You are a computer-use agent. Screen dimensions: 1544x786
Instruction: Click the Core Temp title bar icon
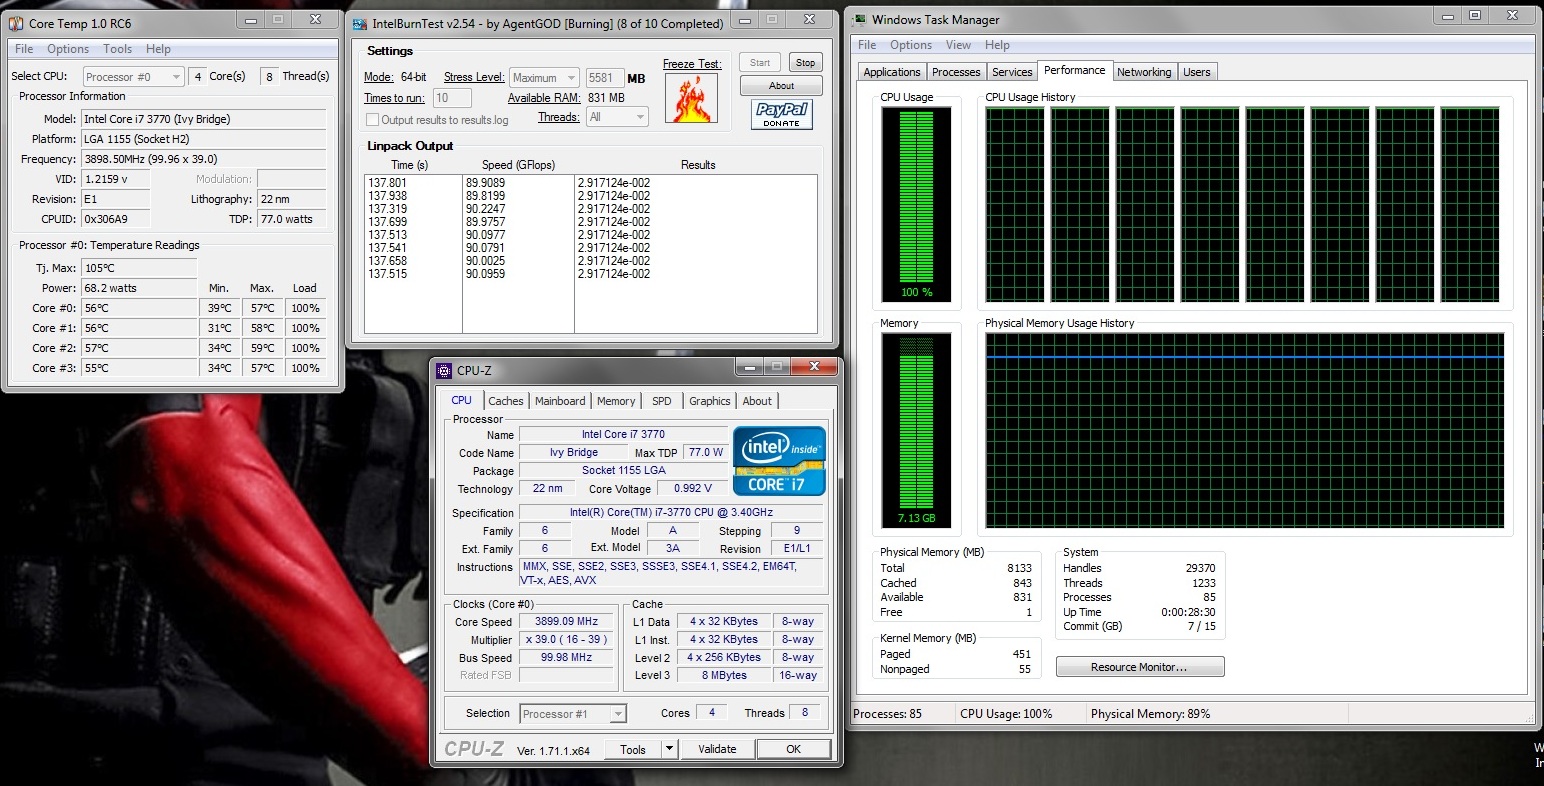point(16,22)
